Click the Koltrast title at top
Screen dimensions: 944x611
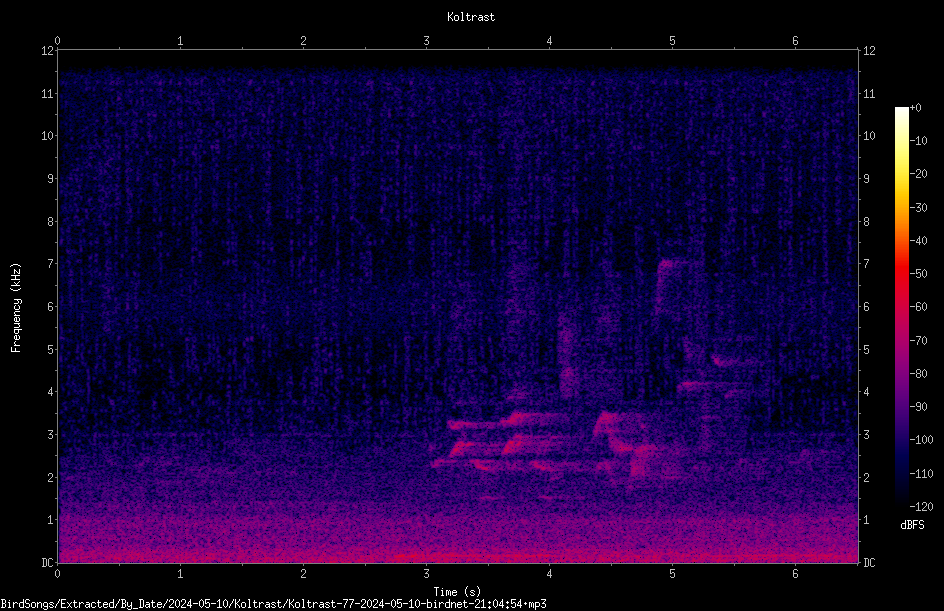click(x=471, y=17)
